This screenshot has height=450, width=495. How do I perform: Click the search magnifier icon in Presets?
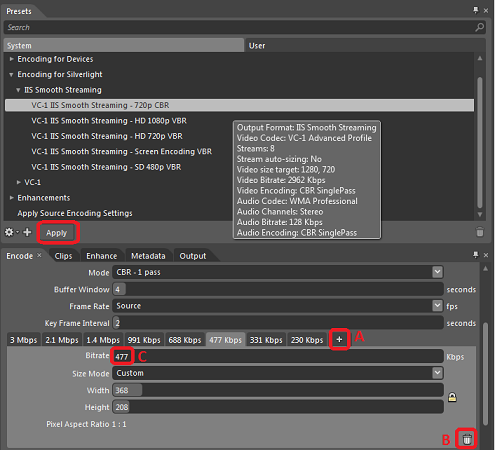point(479,27)
